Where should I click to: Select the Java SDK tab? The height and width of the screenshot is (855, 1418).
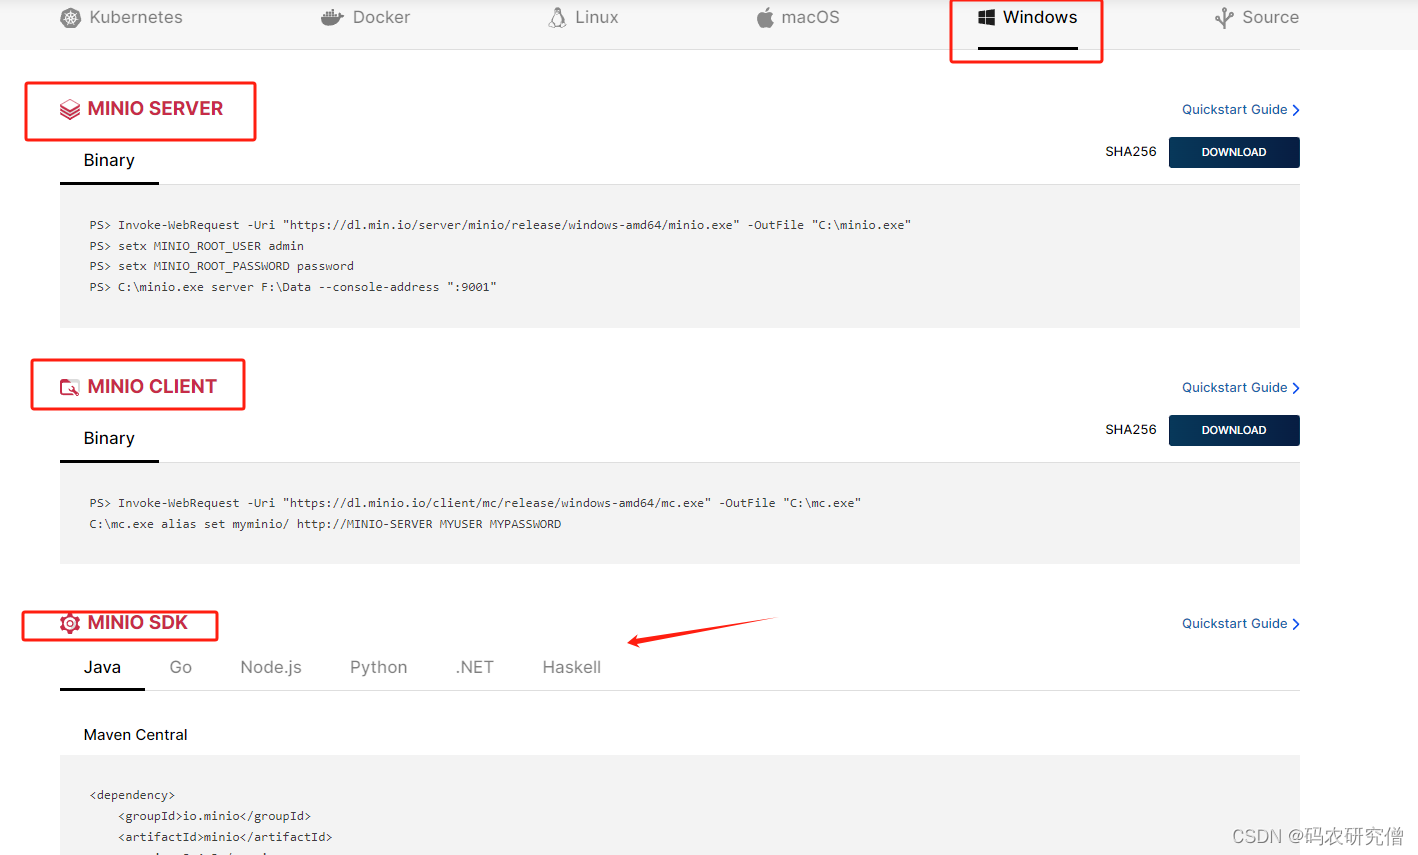tap(102, 668)
